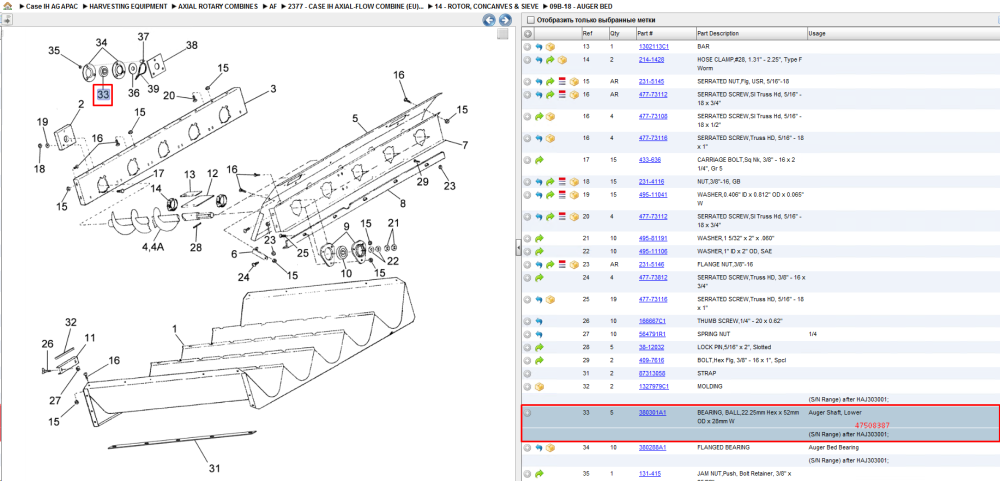Click green arrow in JAM NUT row 35
This screenshot has width=1000, height=481.
tap(538, 474)
